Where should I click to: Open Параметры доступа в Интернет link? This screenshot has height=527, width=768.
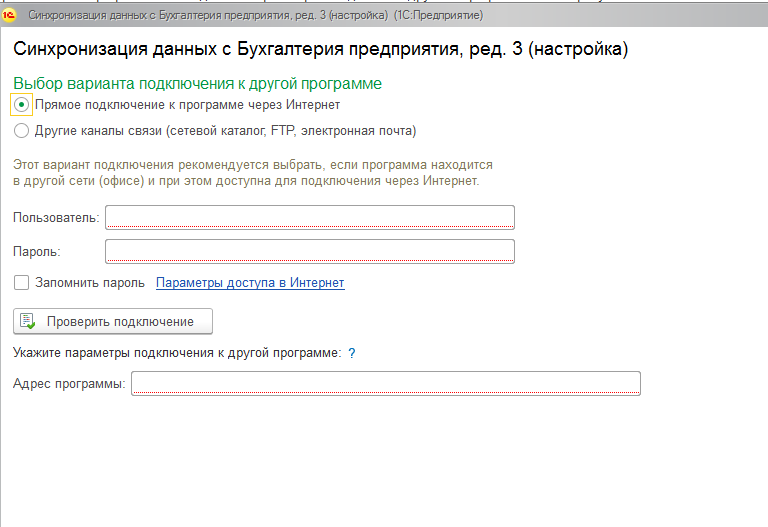point(250,283)
